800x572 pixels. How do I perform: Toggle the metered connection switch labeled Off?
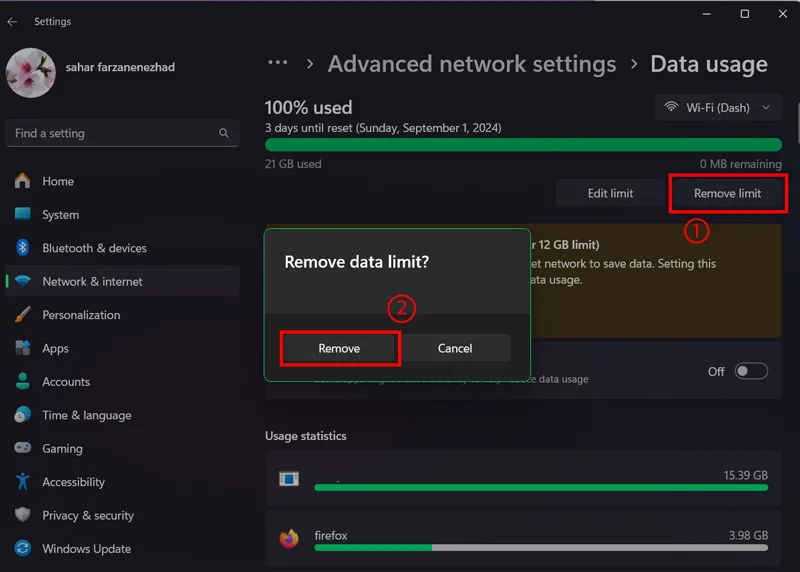pyautogui.click(x=751, y=371)
